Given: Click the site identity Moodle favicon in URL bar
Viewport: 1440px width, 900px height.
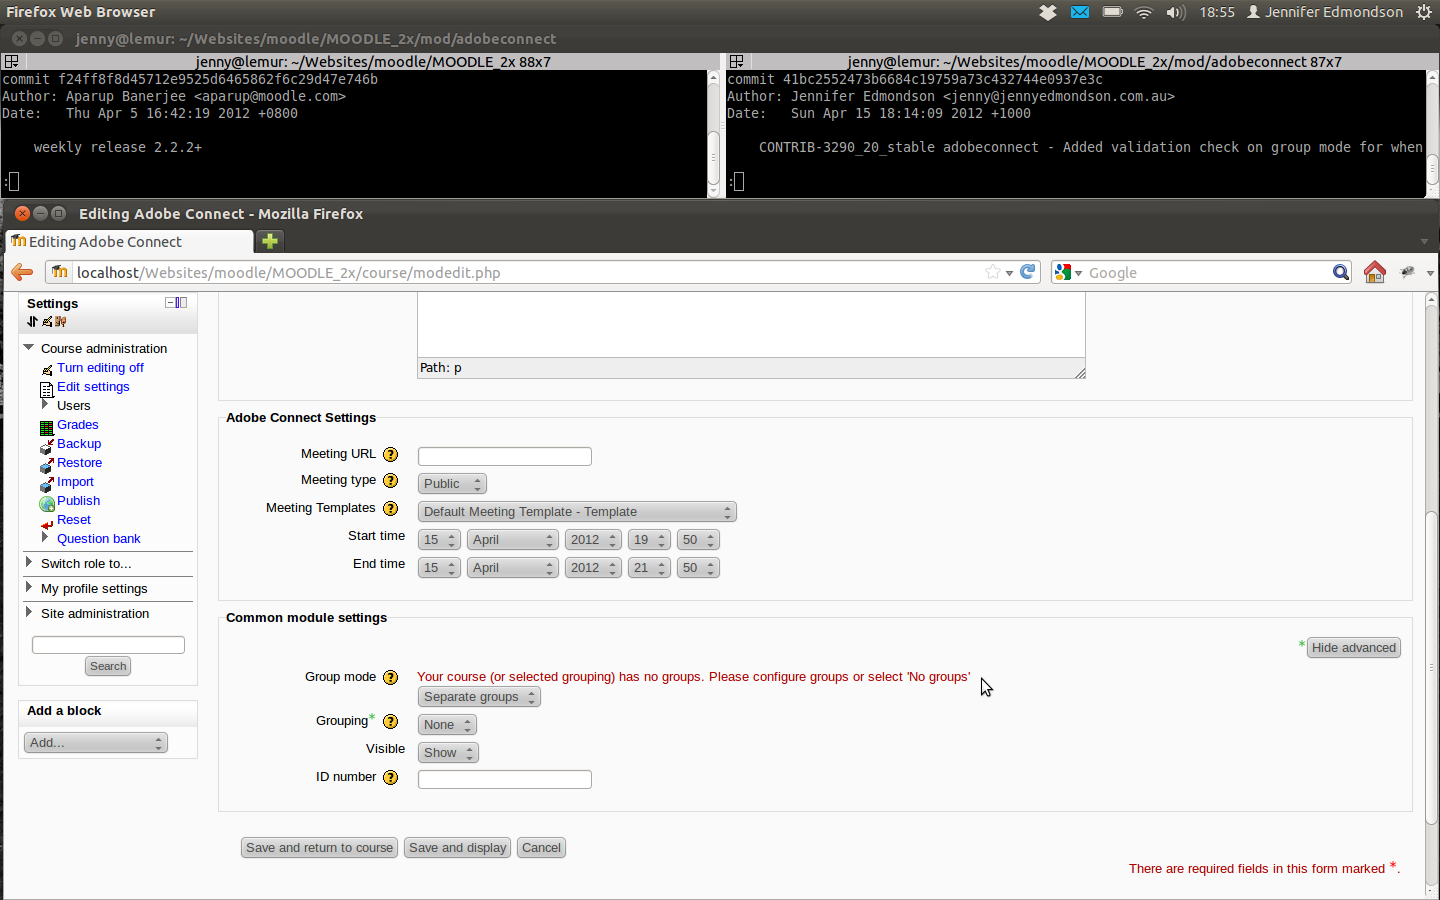Looking at the screenshot, I should [60, 272].
